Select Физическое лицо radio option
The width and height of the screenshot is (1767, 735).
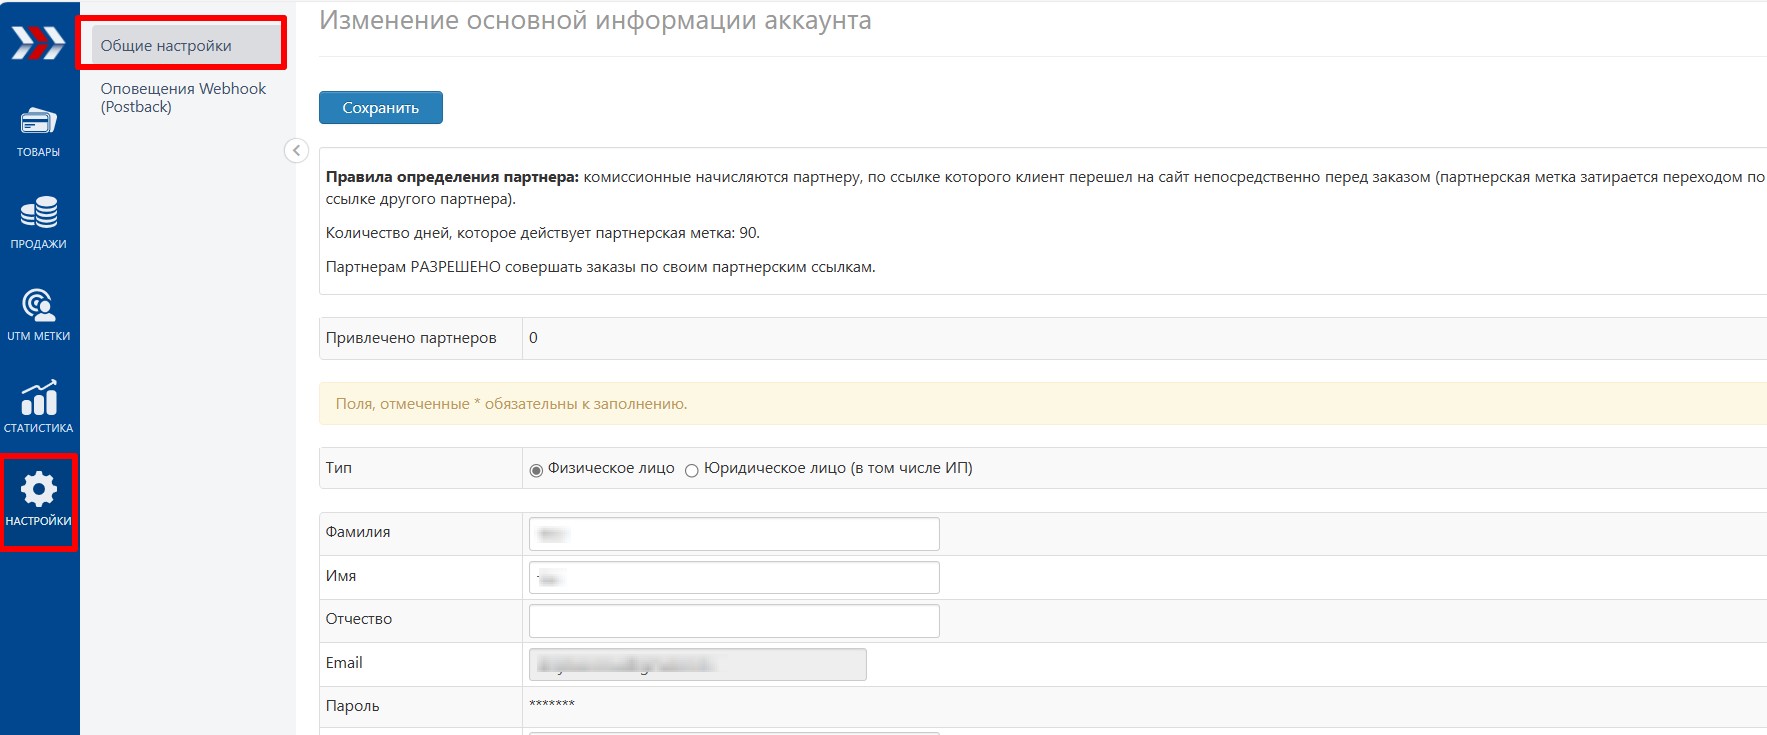pos(536,470)
